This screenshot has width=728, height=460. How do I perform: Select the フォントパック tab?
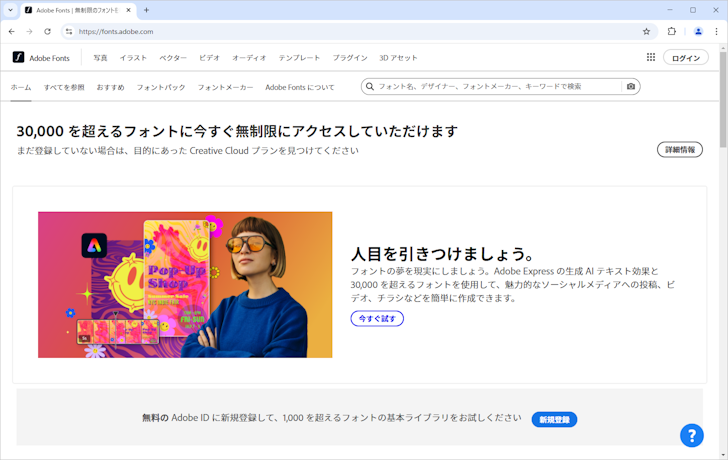(x=161, y=87)
